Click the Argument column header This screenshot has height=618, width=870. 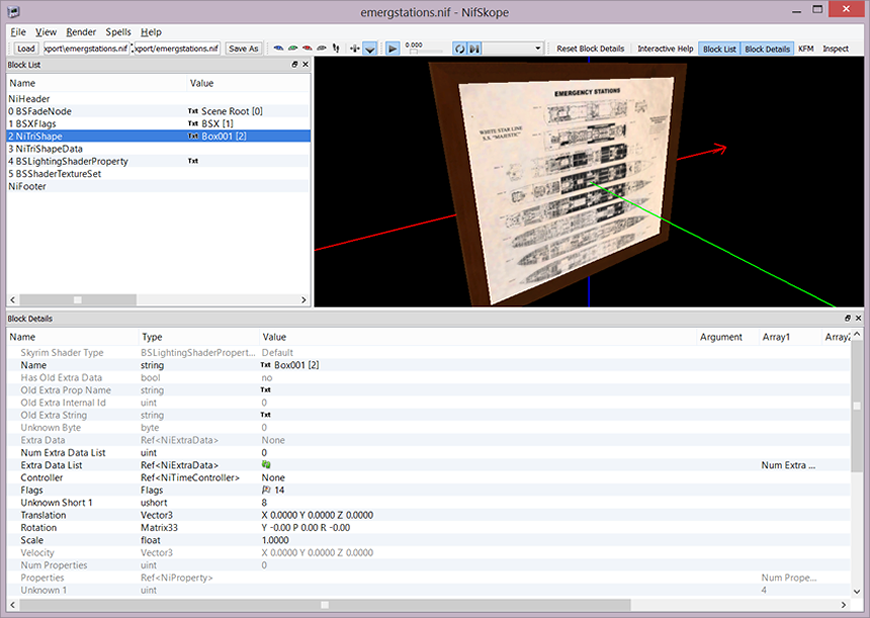727,337
